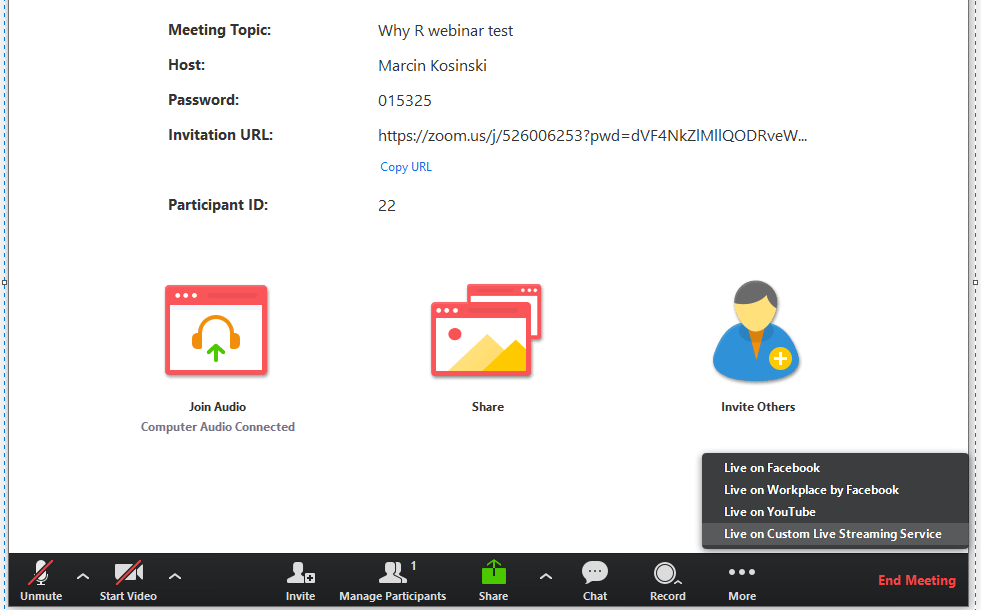The image size is (981, 610).
Task: Expand video options arrow beside Start Video
Action: [175, 577]
